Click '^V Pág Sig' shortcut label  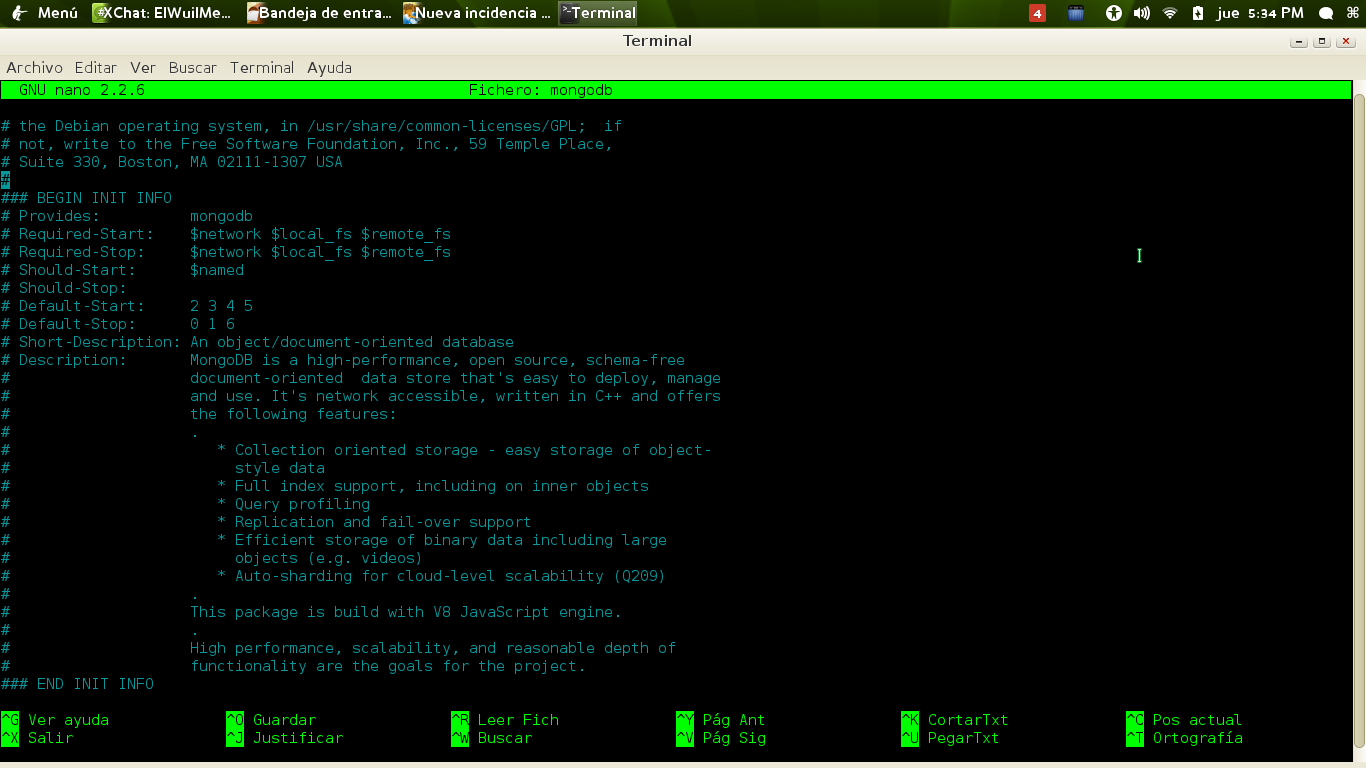pos(721,738)
